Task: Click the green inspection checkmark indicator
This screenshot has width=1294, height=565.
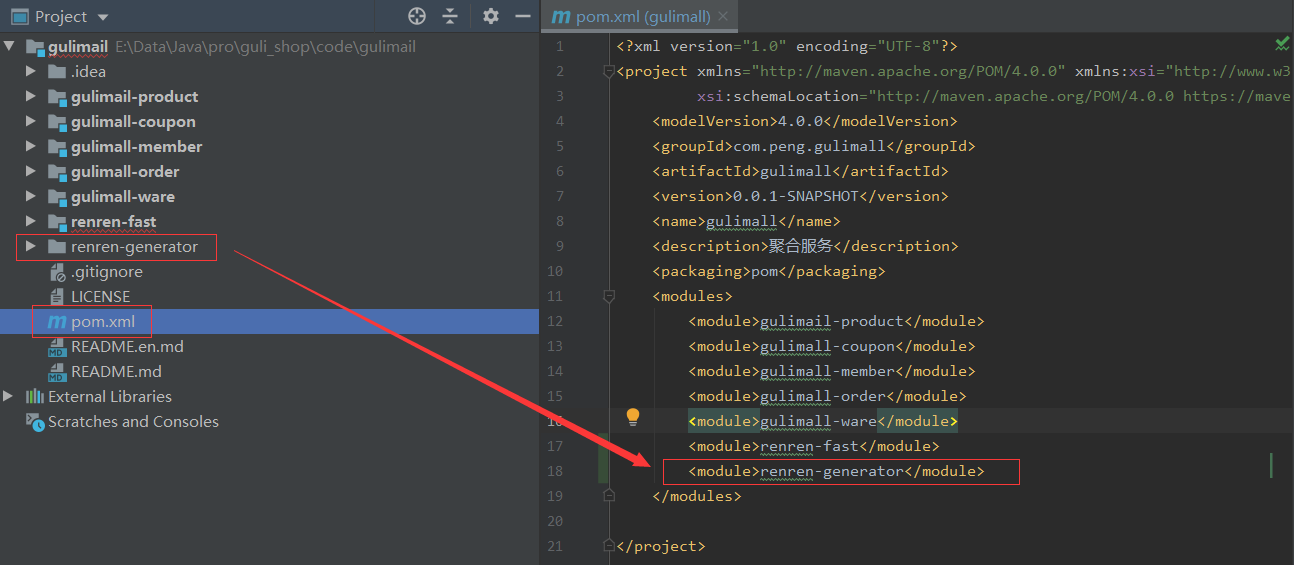Action: tap(1282, 44)
